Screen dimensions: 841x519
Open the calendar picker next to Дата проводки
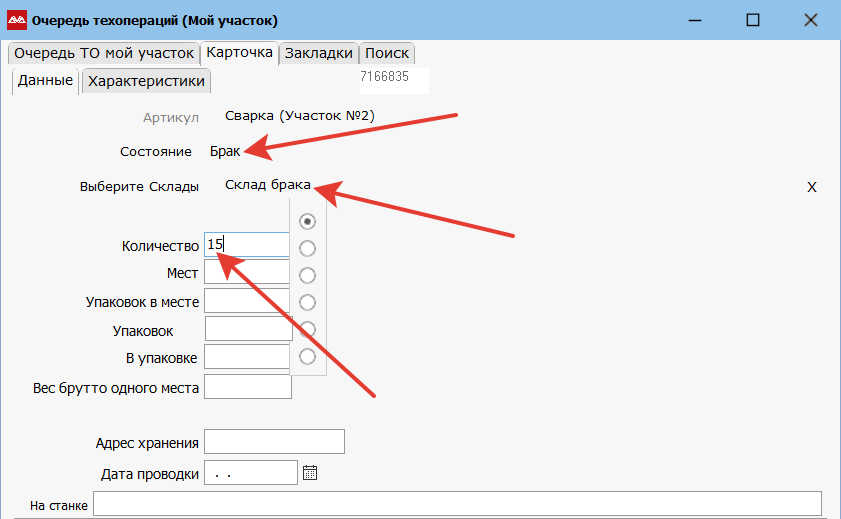tap(310, 473)
